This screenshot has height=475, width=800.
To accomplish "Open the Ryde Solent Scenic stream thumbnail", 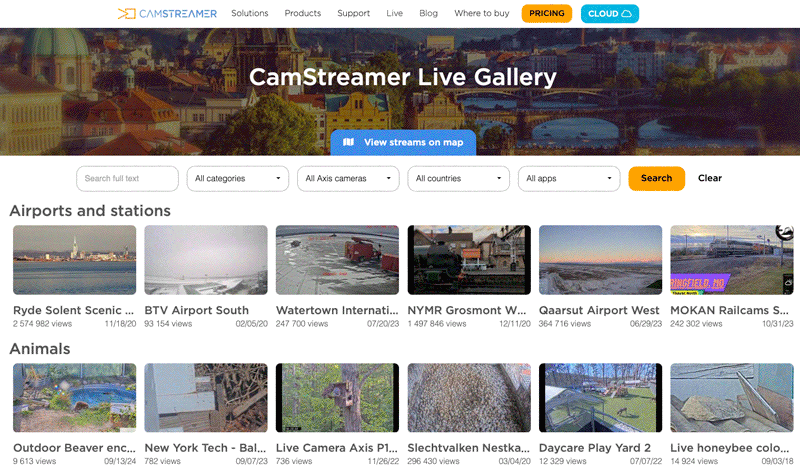I will 74,260.
